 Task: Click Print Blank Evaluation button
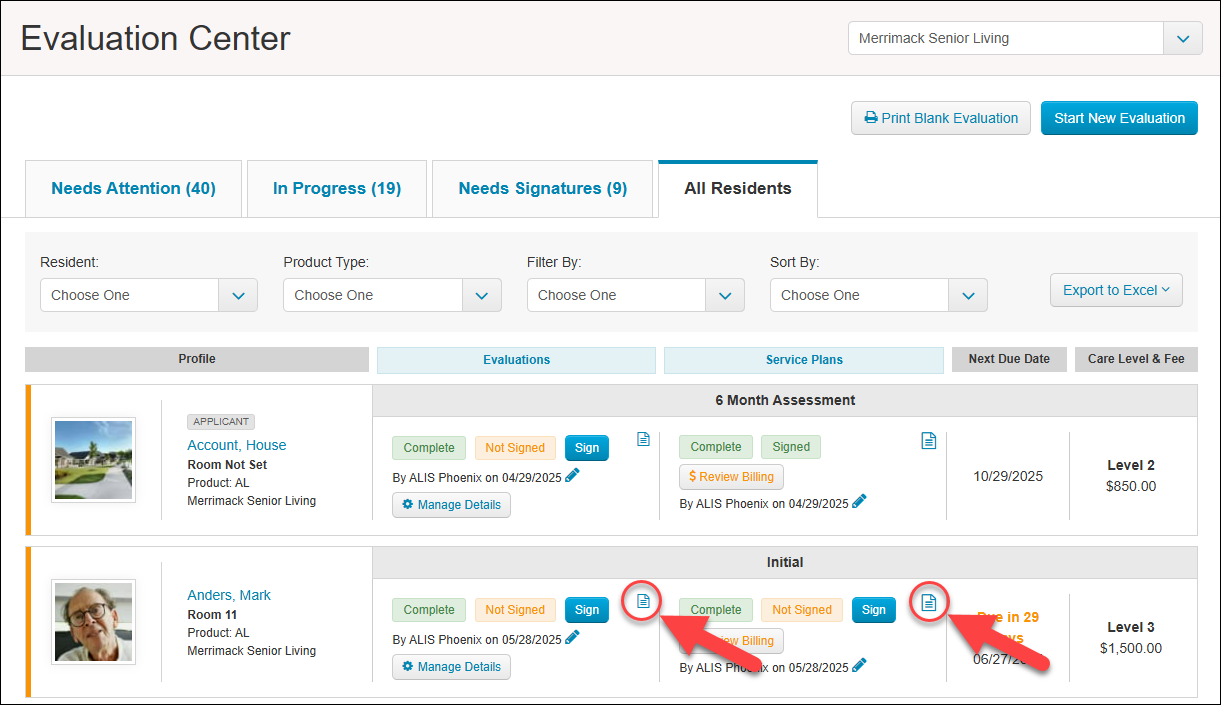[x=941, y=118]
